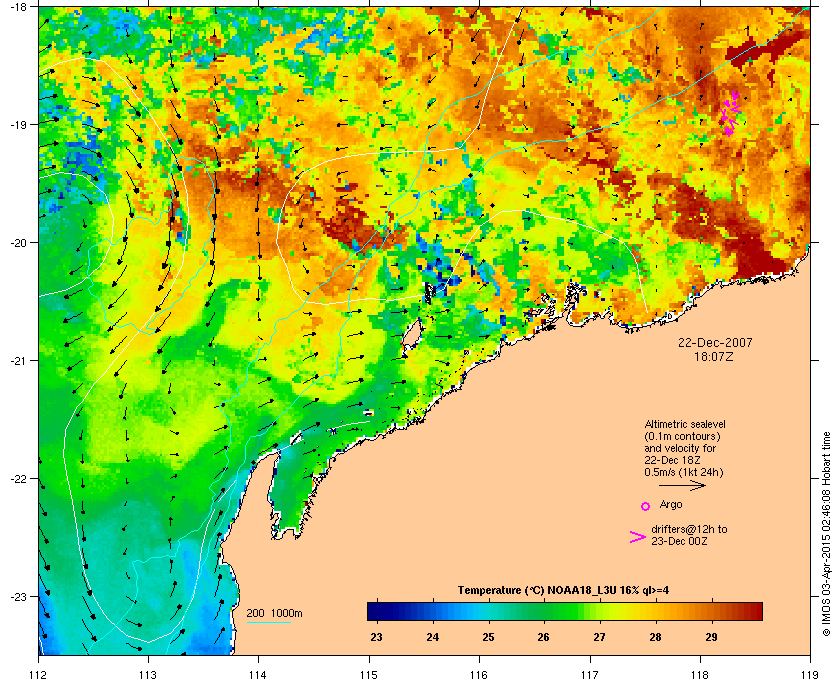Click the longitude axis label 115

(x=369, y=674)
